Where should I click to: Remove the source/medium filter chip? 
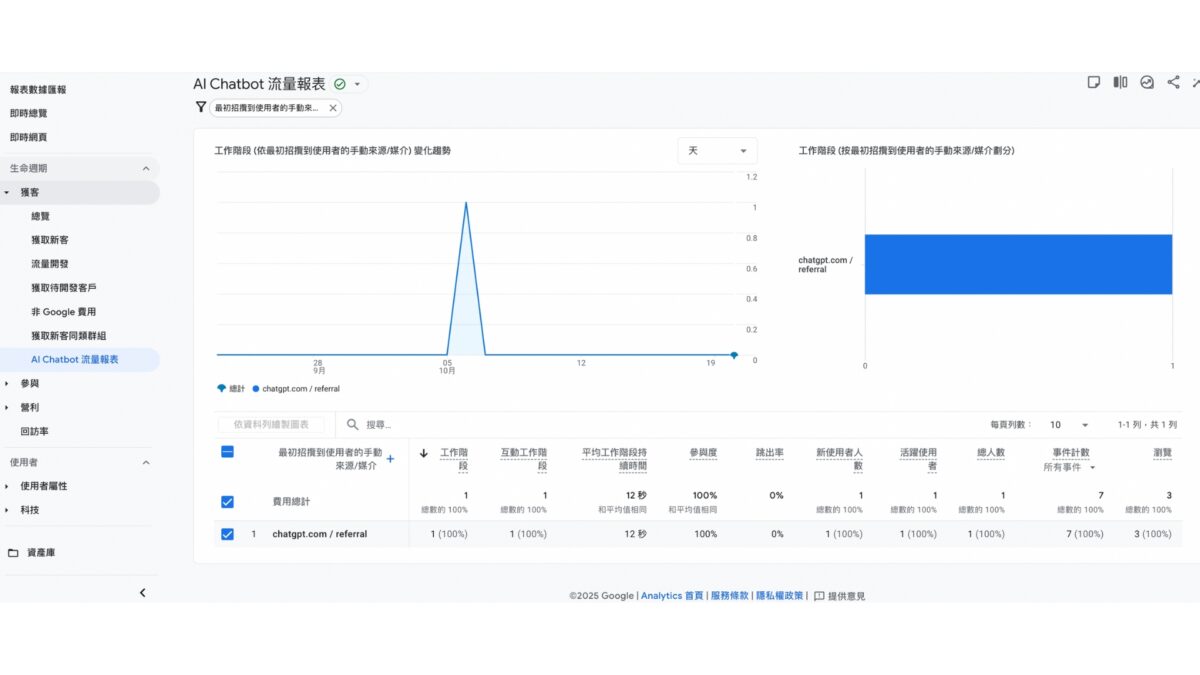tap(333, 108)
